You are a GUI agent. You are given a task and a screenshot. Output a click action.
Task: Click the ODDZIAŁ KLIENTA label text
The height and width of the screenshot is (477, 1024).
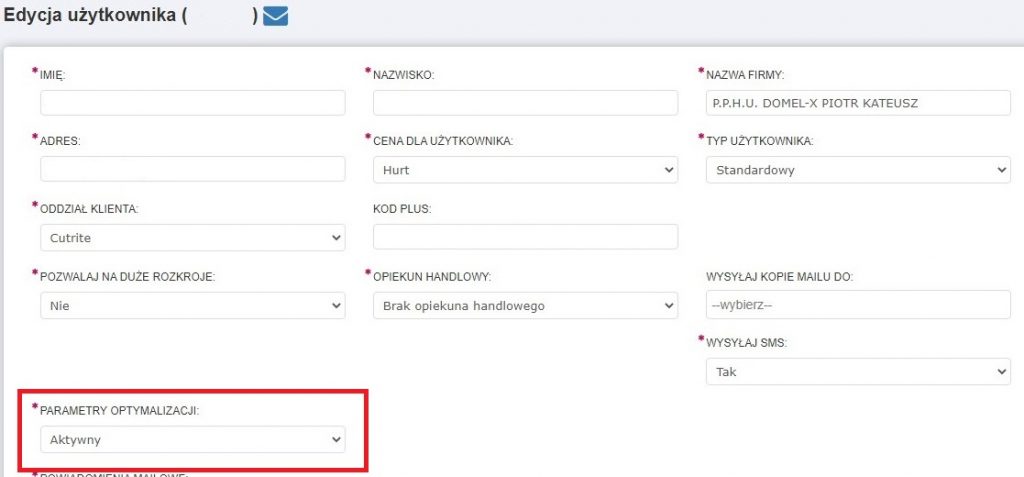[x=88, y=209]
